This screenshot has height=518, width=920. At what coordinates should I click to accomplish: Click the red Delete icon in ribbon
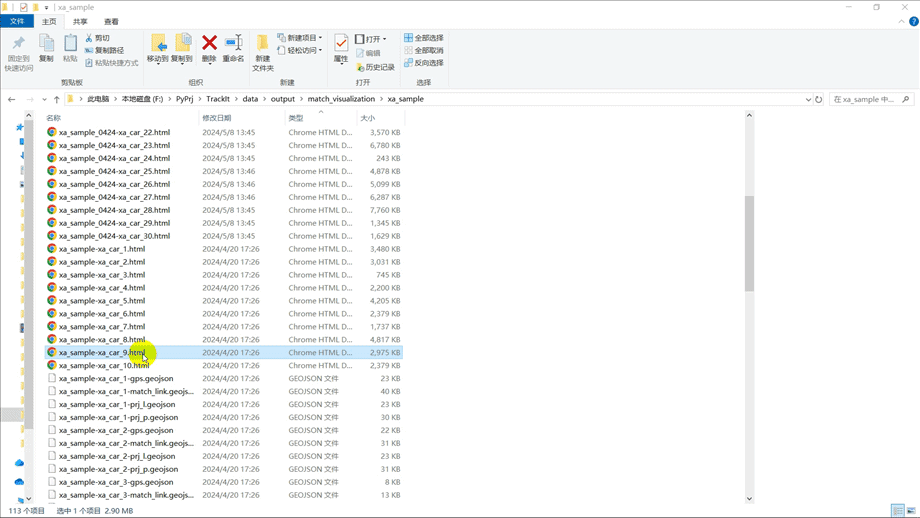click(209, 43)
